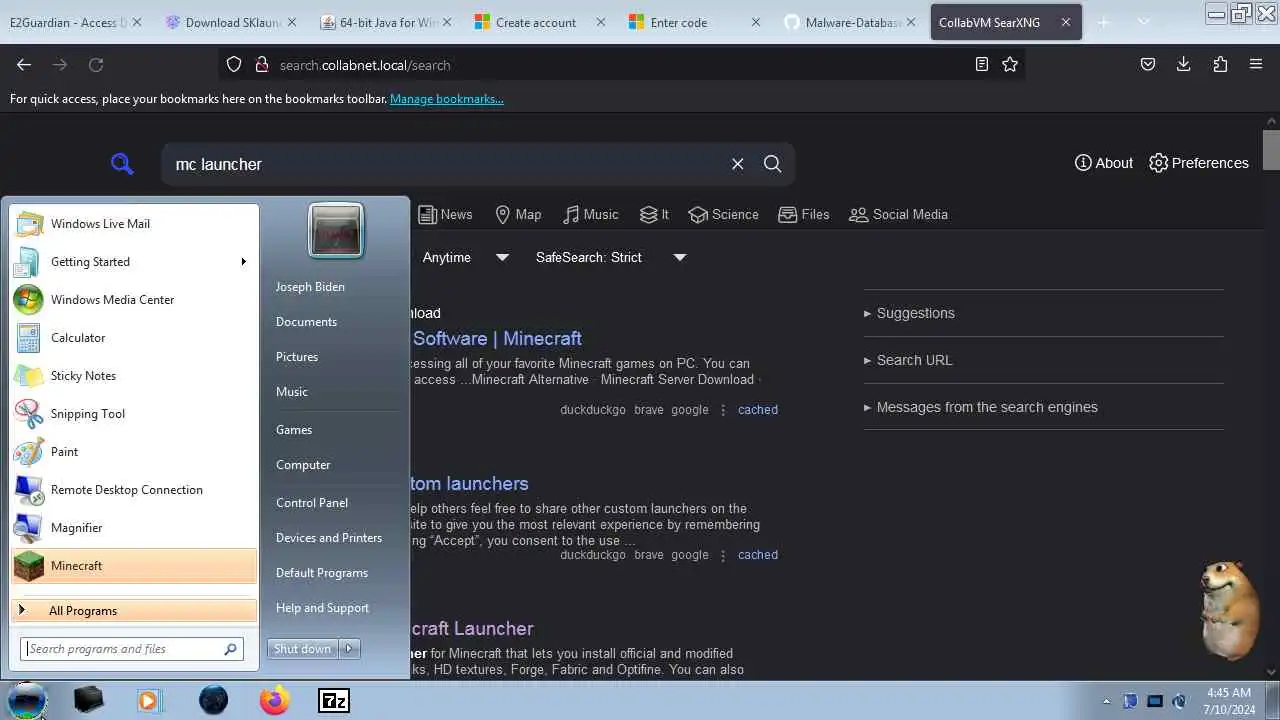
Task: Switch to Create account browser tab
Action: pos(538,22)
